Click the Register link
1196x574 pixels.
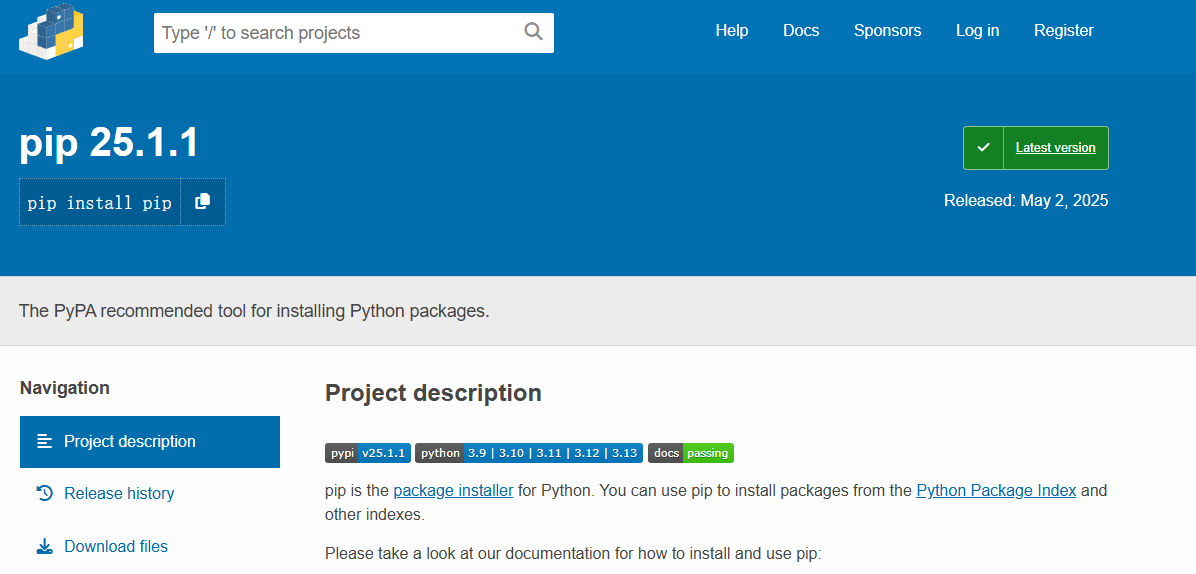[x=1063, y=31]
